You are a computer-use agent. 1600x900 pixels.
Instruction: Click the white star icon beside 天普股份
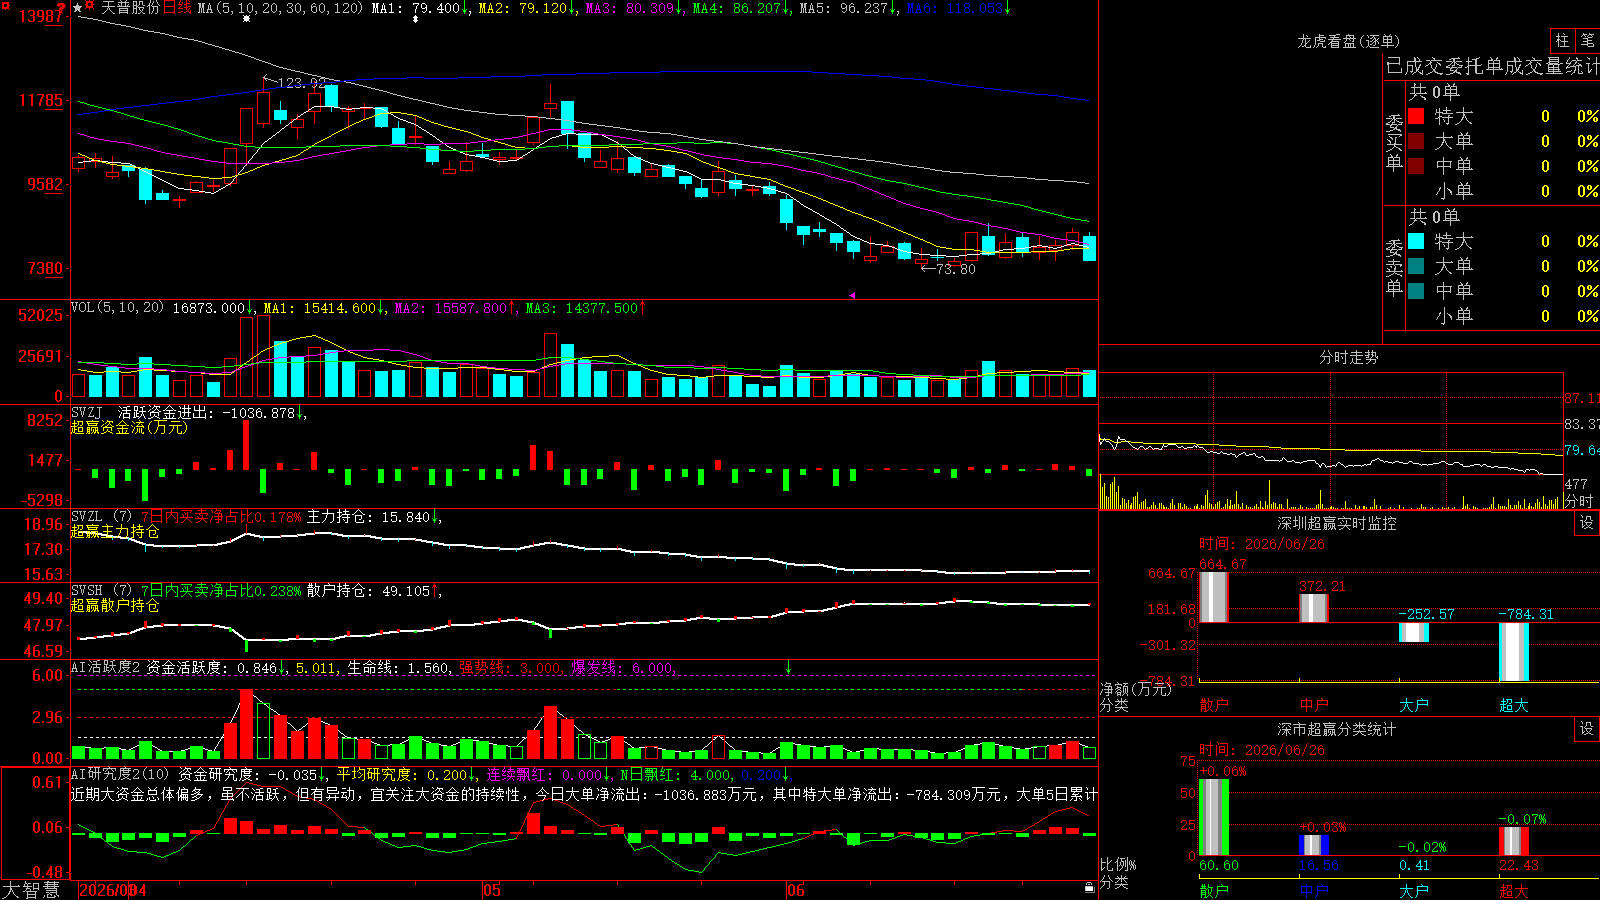(78, 8)
